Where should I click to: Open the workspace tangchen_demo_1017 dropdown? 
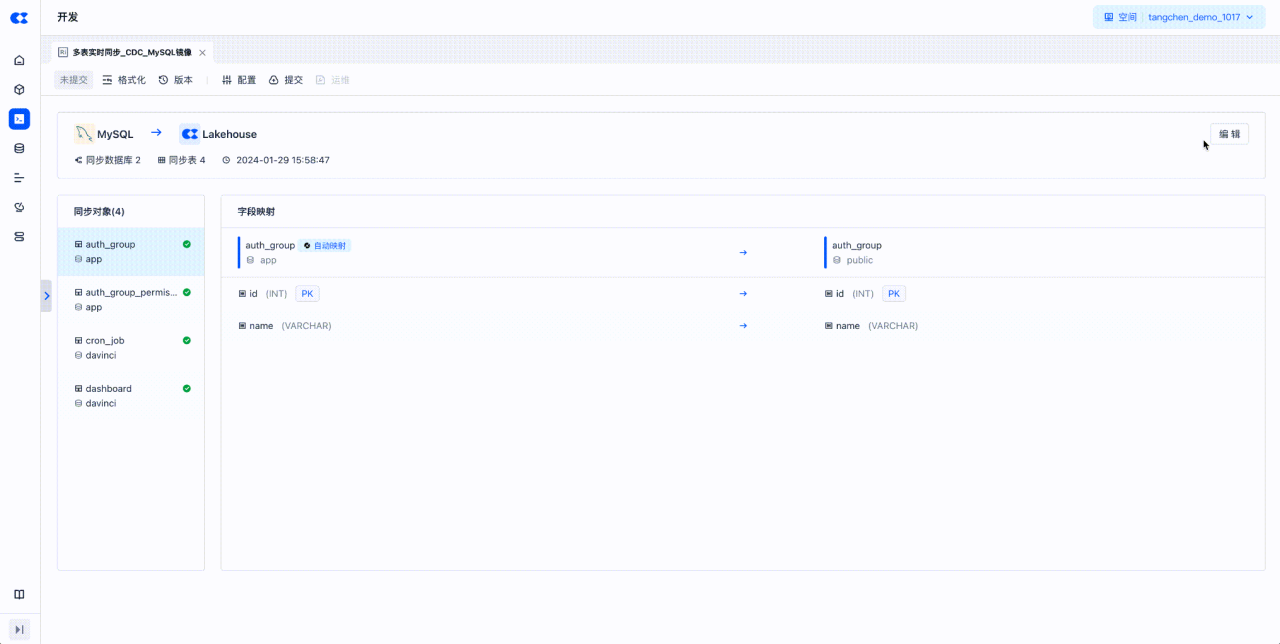pos(1179,17)
